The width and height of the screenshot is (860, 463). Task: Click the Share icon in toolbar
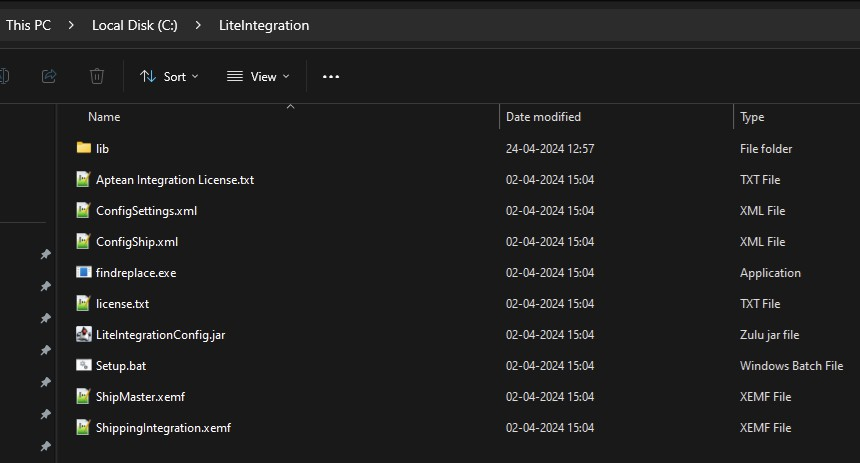(x=49, y=76)
